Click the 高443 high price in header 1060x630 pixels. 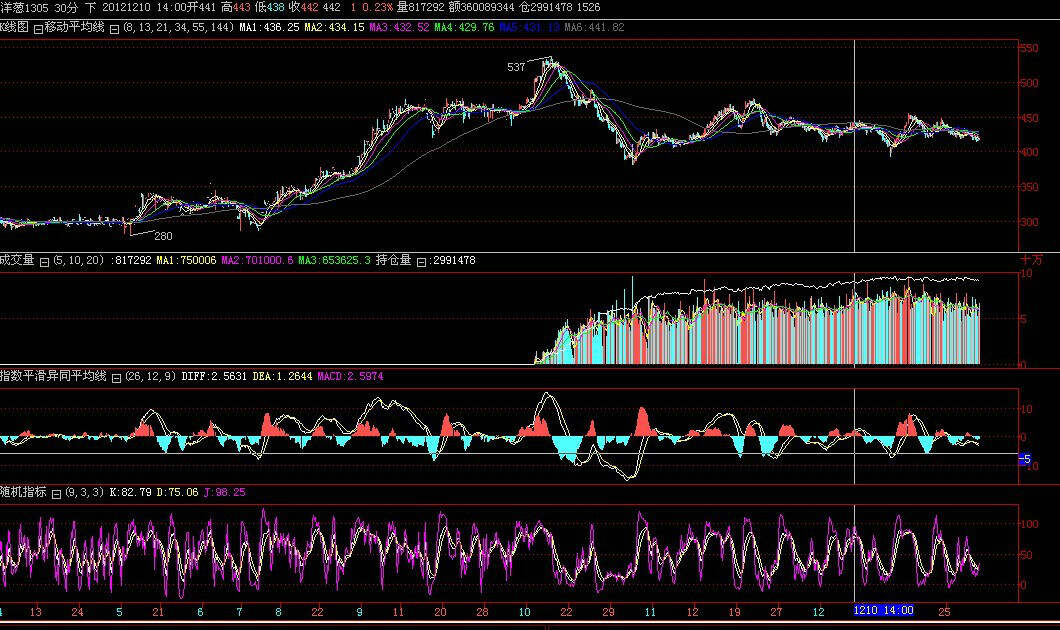(x=235, y=7)
